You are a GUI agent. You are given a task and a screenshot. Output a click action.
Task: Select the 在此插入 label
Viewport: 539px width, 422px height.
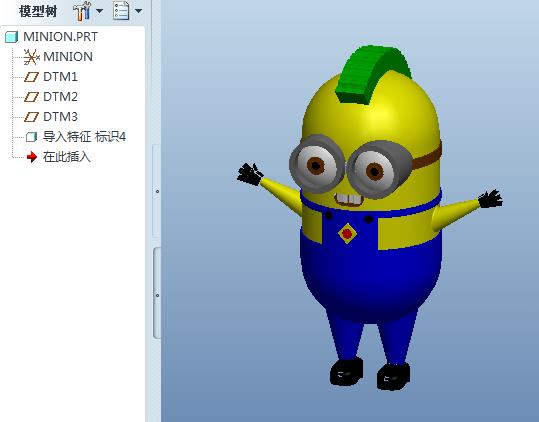pos(67,157)
